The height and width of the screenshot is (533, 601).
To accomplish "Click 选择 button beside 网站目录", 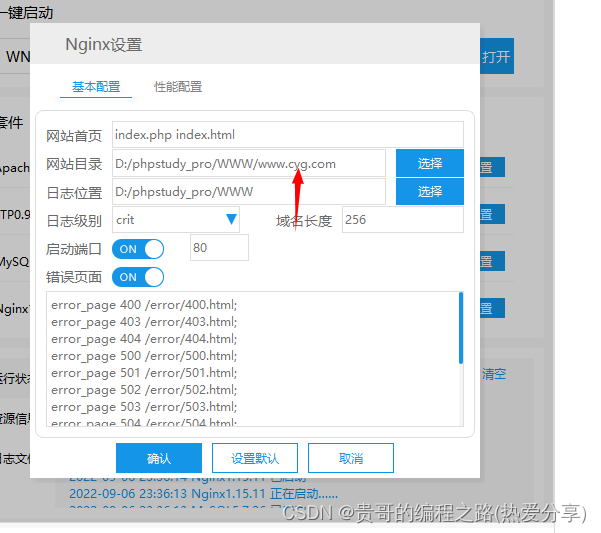I will click(430, 164).
